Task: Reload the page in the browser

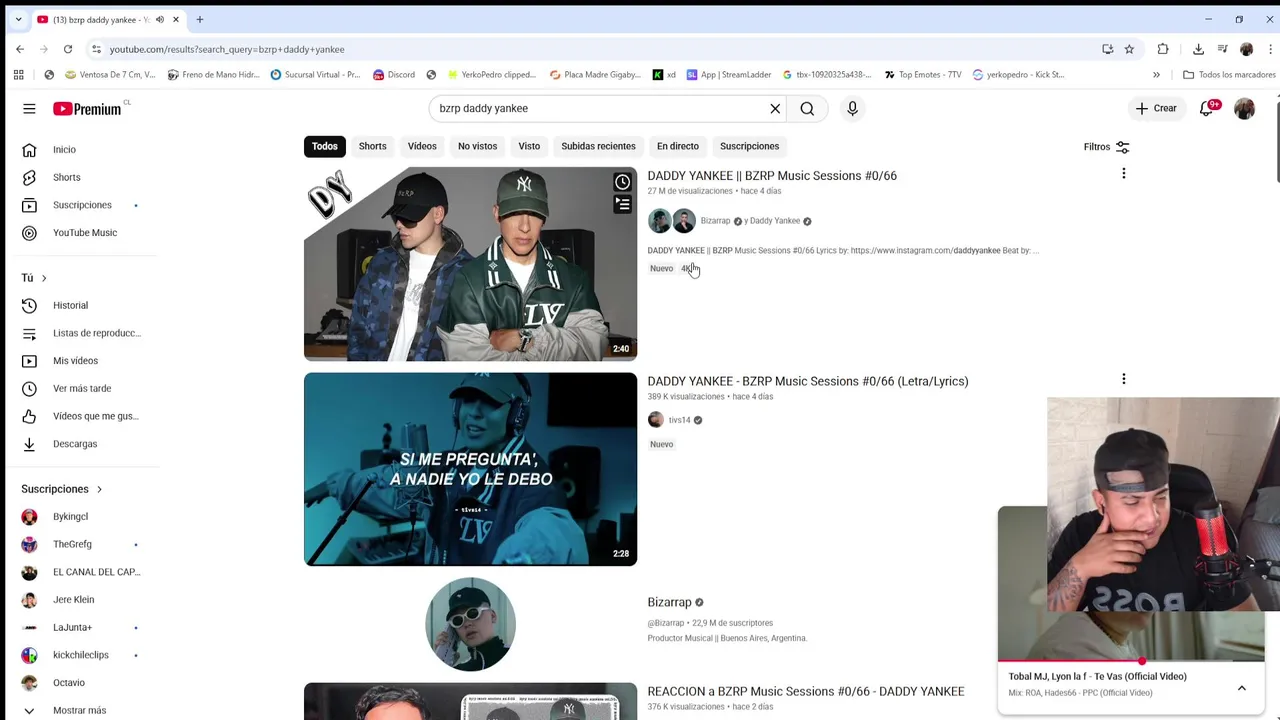Action: tap(68, 49)
